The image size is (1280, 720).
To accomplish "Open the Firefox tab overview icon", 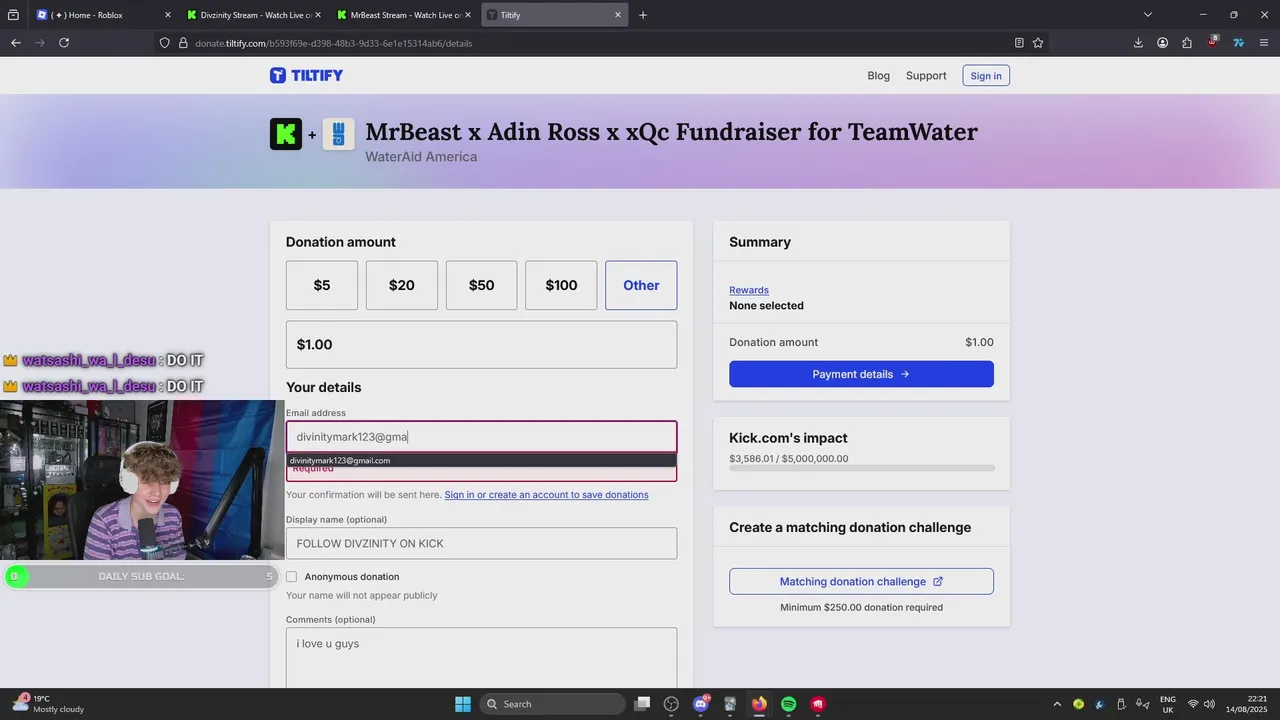I will pos(13,15).
